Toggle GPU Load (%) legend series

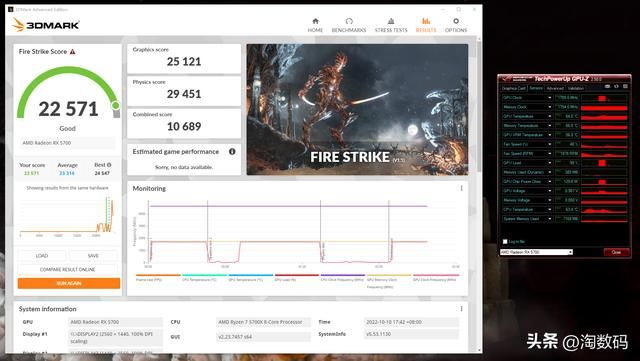pos(297,278)
